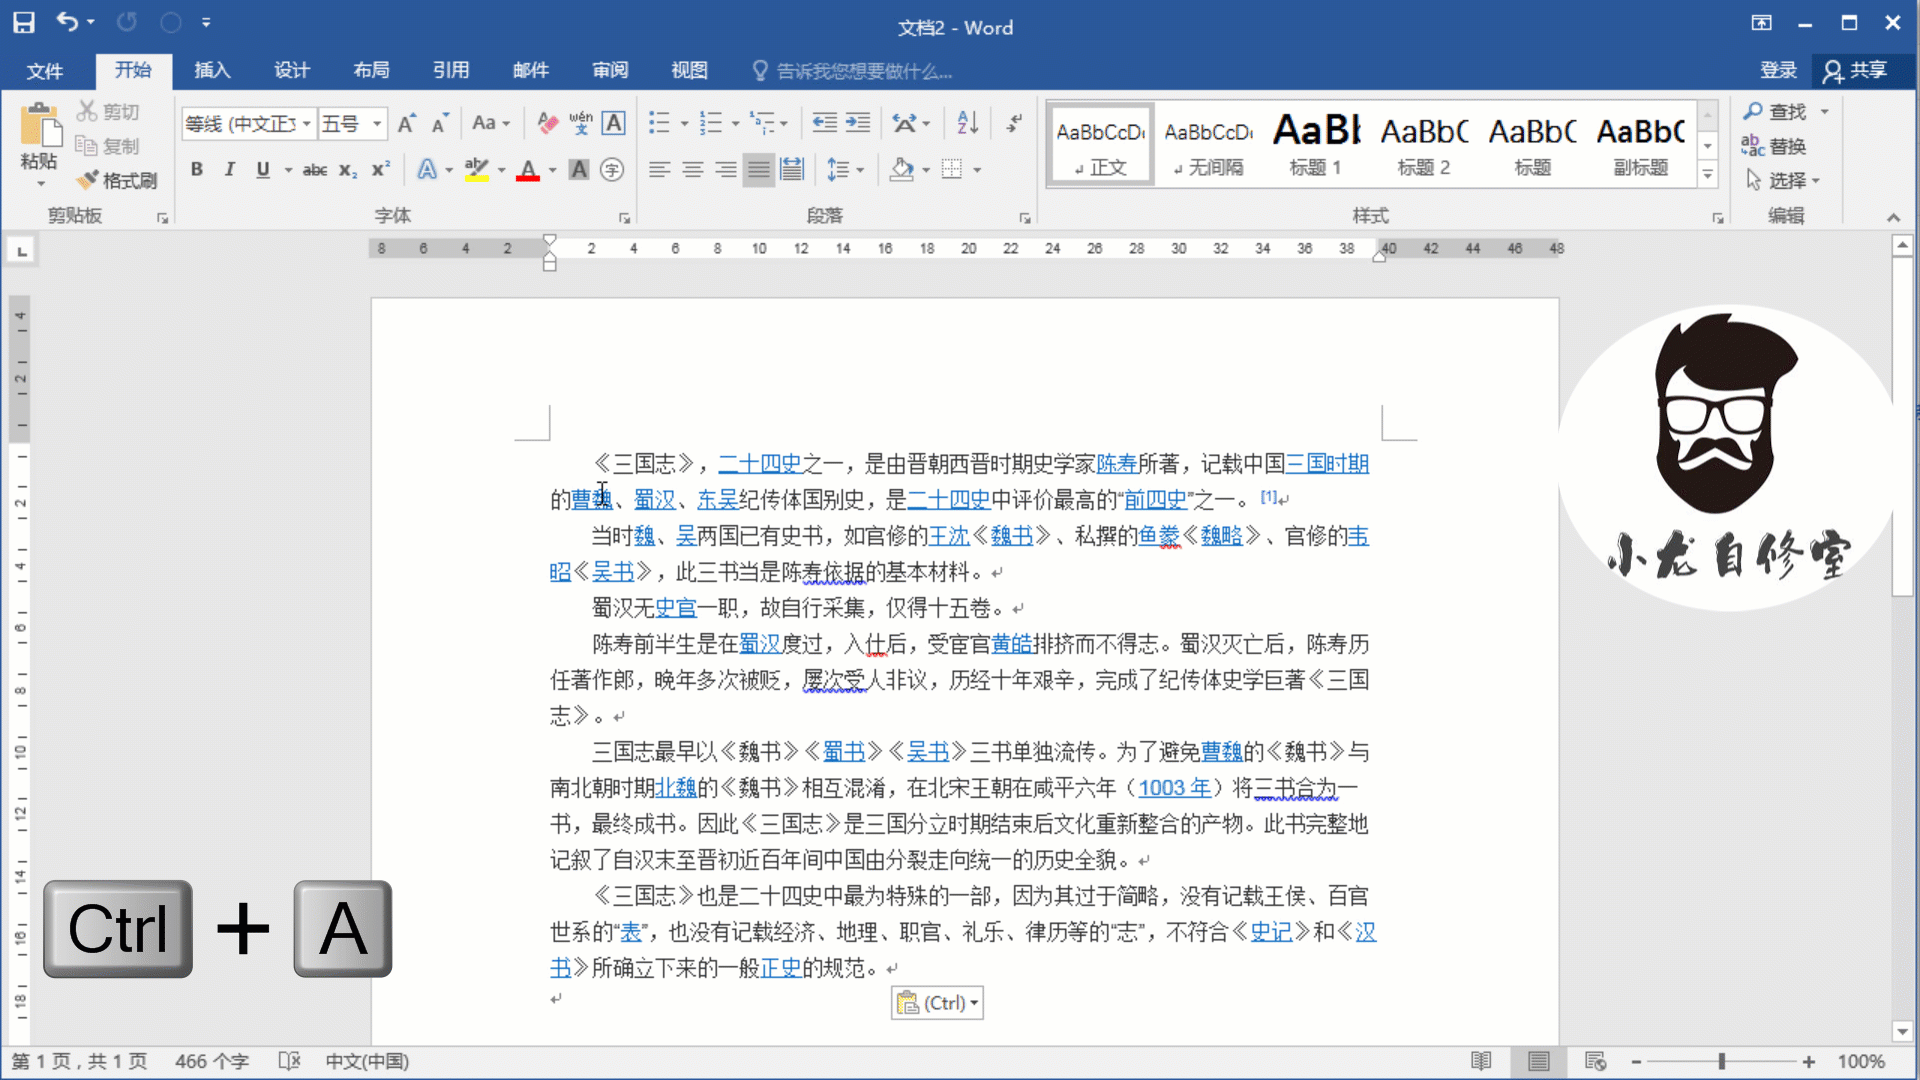Open the 二十四史 hyperlink in first line
The height and width of the screenshot is (1080, 1920).
click(x=759, y=463)
